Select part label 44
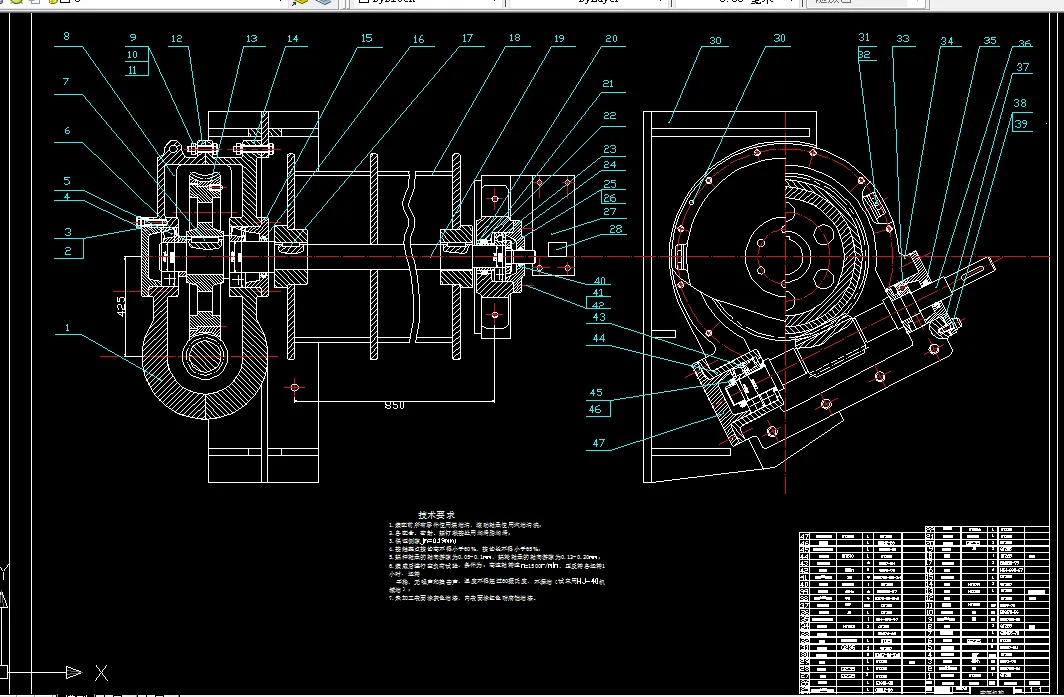 [598, 338]
